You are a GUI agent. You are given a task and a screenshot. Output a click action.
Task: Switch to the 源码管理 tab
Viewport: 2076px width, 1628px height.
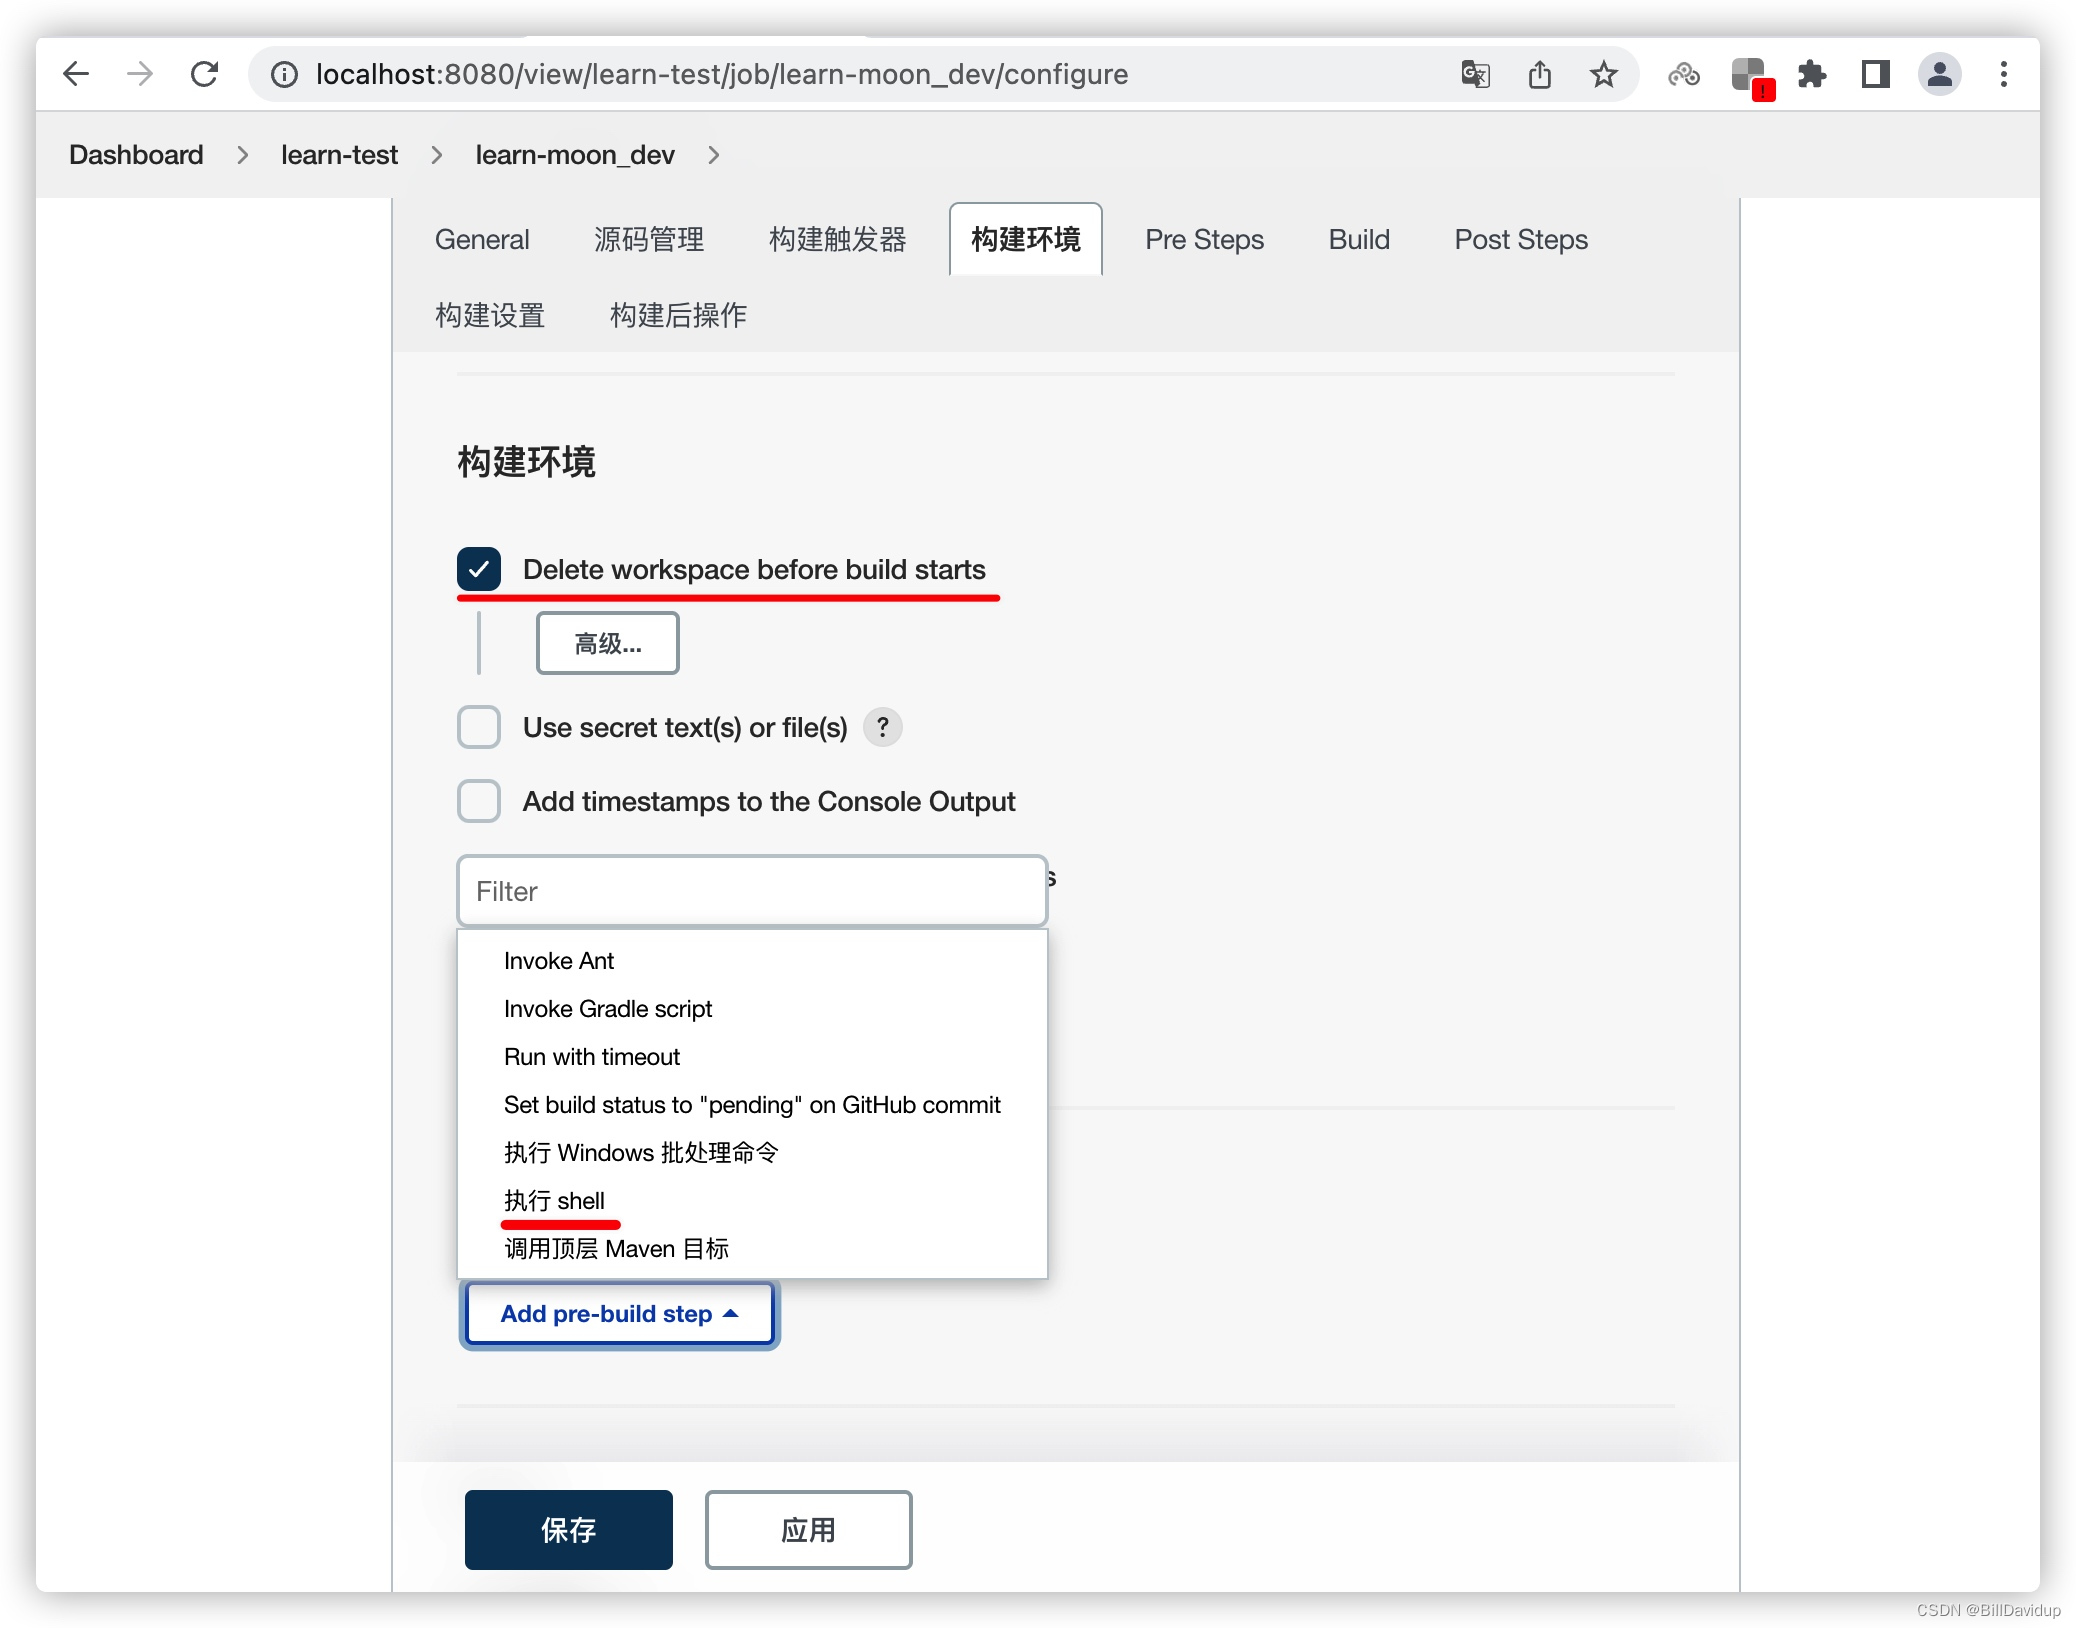649,240
